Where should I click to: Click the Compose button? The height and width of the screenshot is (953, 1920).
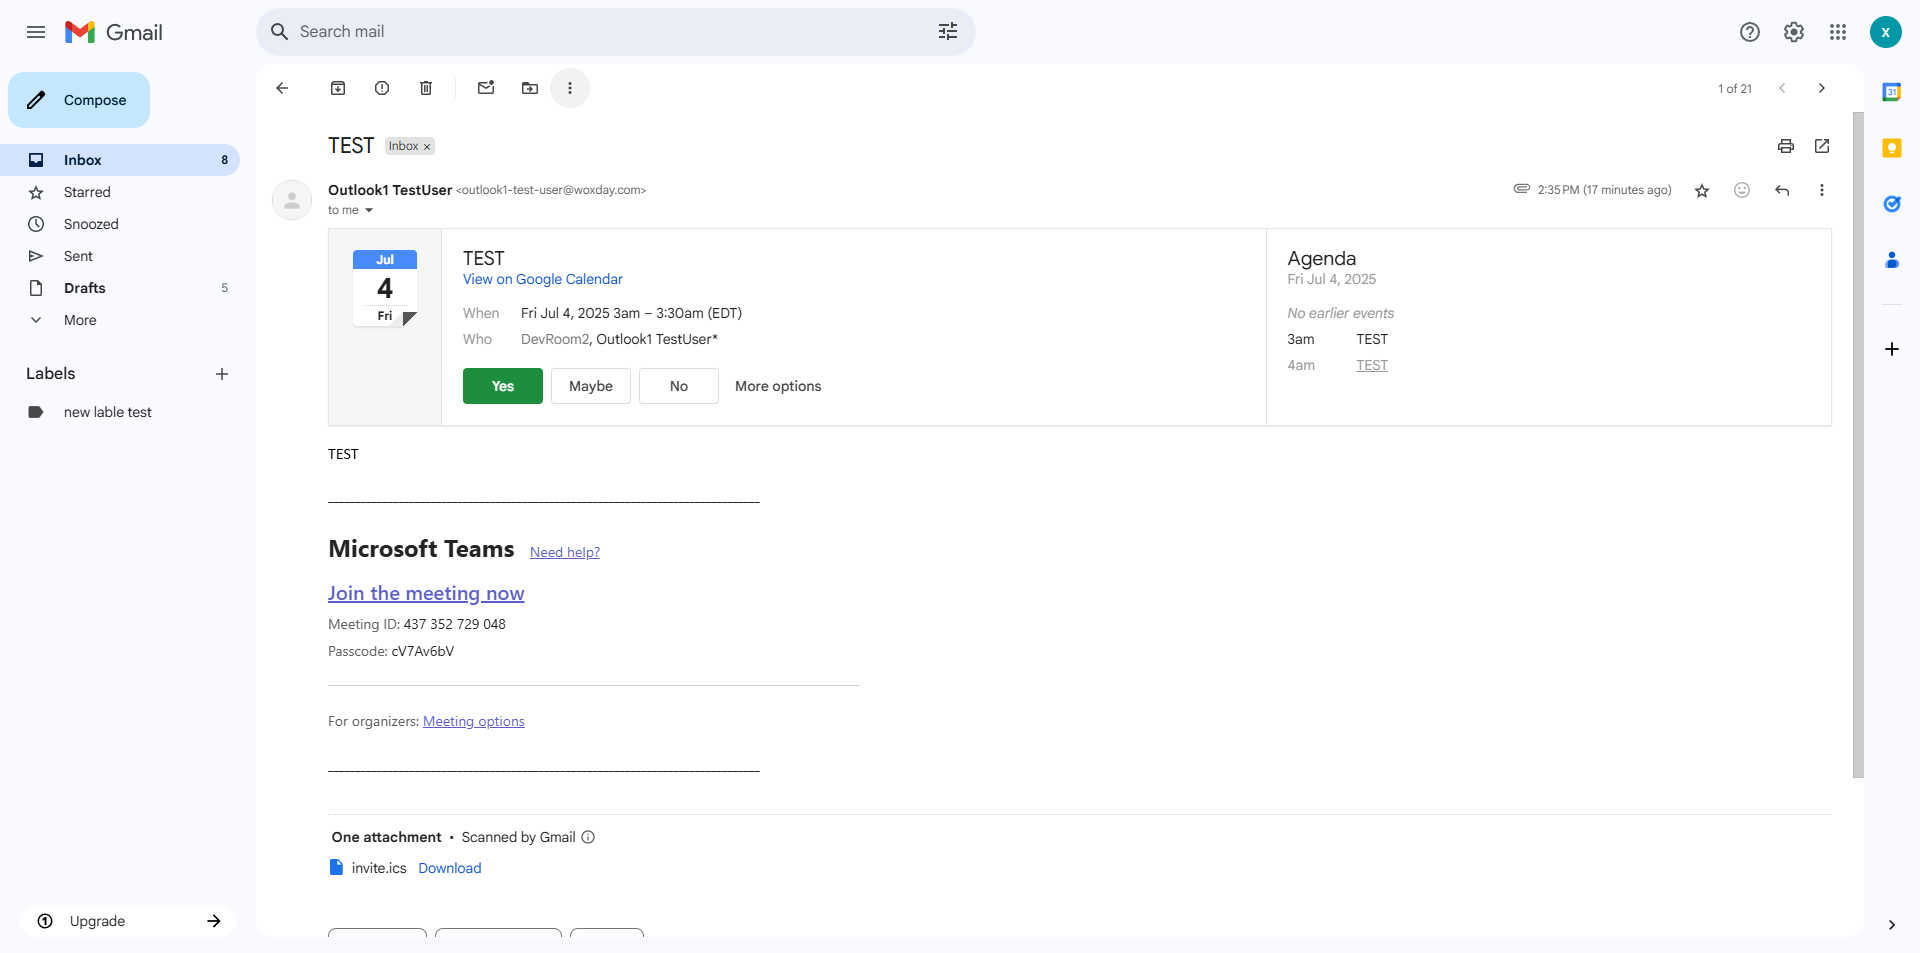[x=79, y=100]
